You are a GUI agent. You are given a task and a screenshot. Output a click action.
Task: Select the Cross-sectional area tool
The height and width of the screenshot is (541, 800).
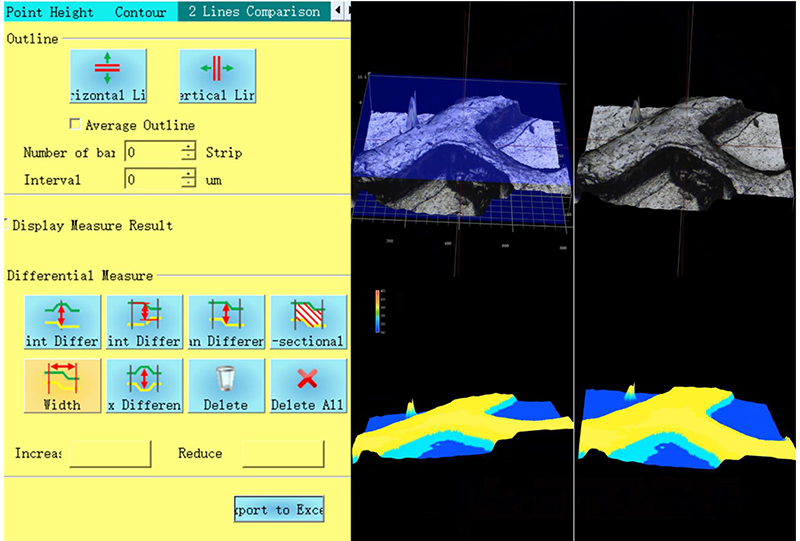point(309,322)
